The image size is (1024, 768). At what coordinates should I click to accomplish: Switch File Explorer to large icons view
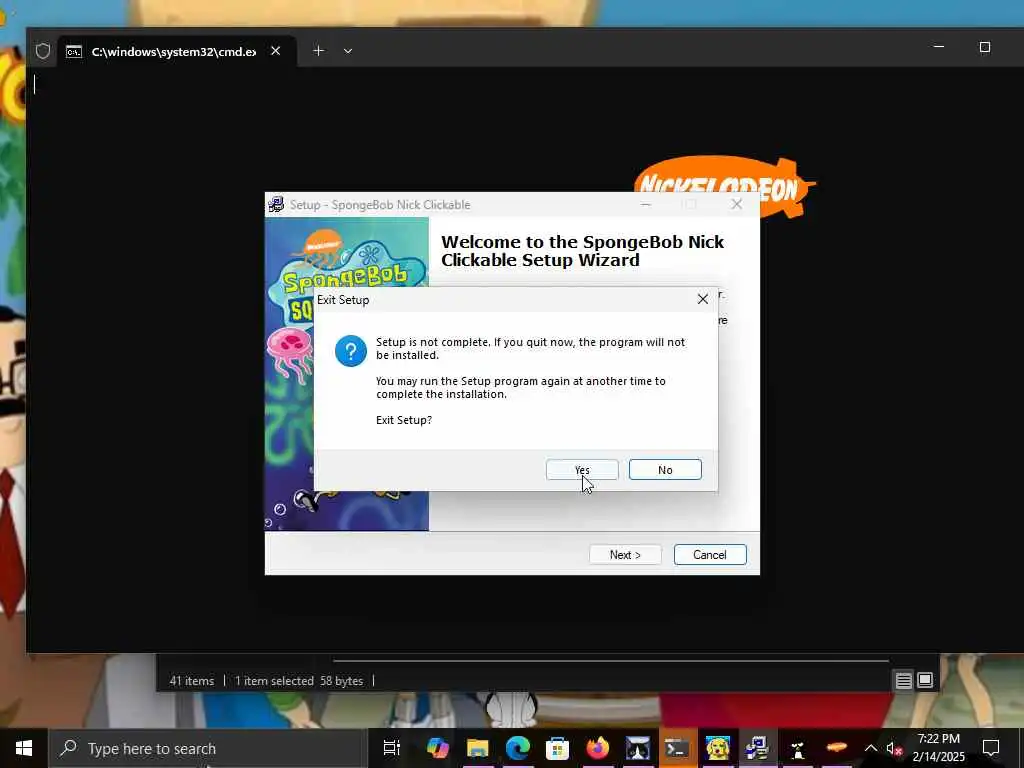click(925, 680)
